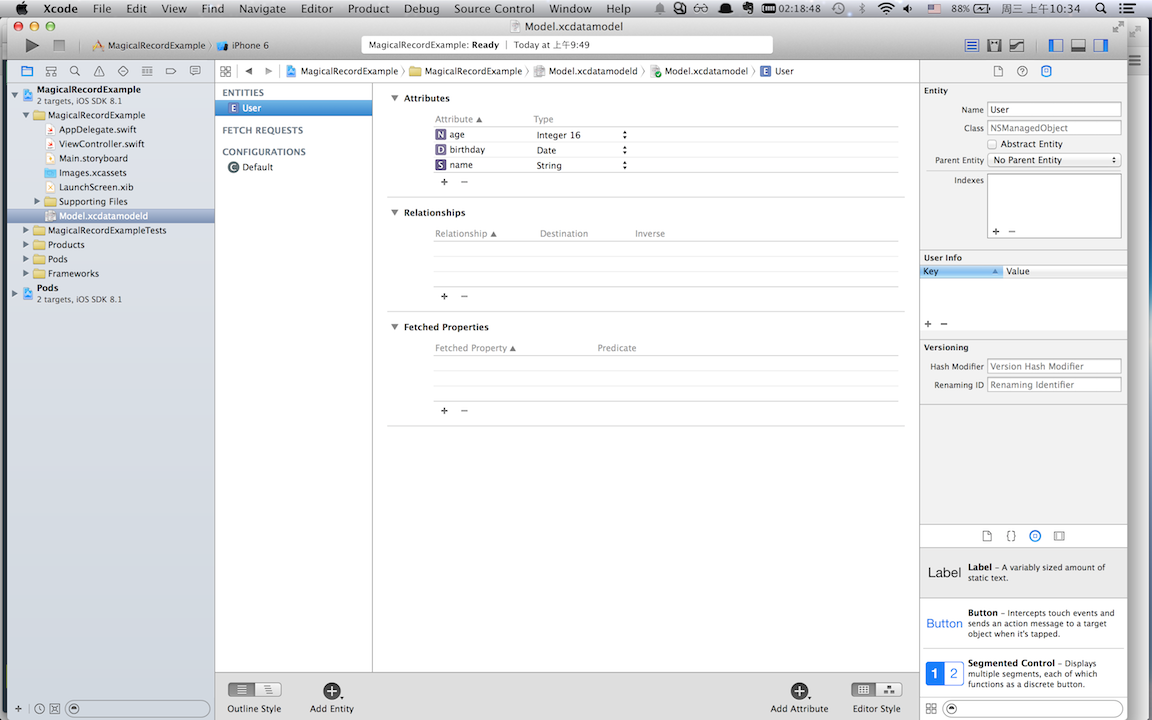Click the Hash Modifier field

pyautogui.click(x=1054, y=366)
